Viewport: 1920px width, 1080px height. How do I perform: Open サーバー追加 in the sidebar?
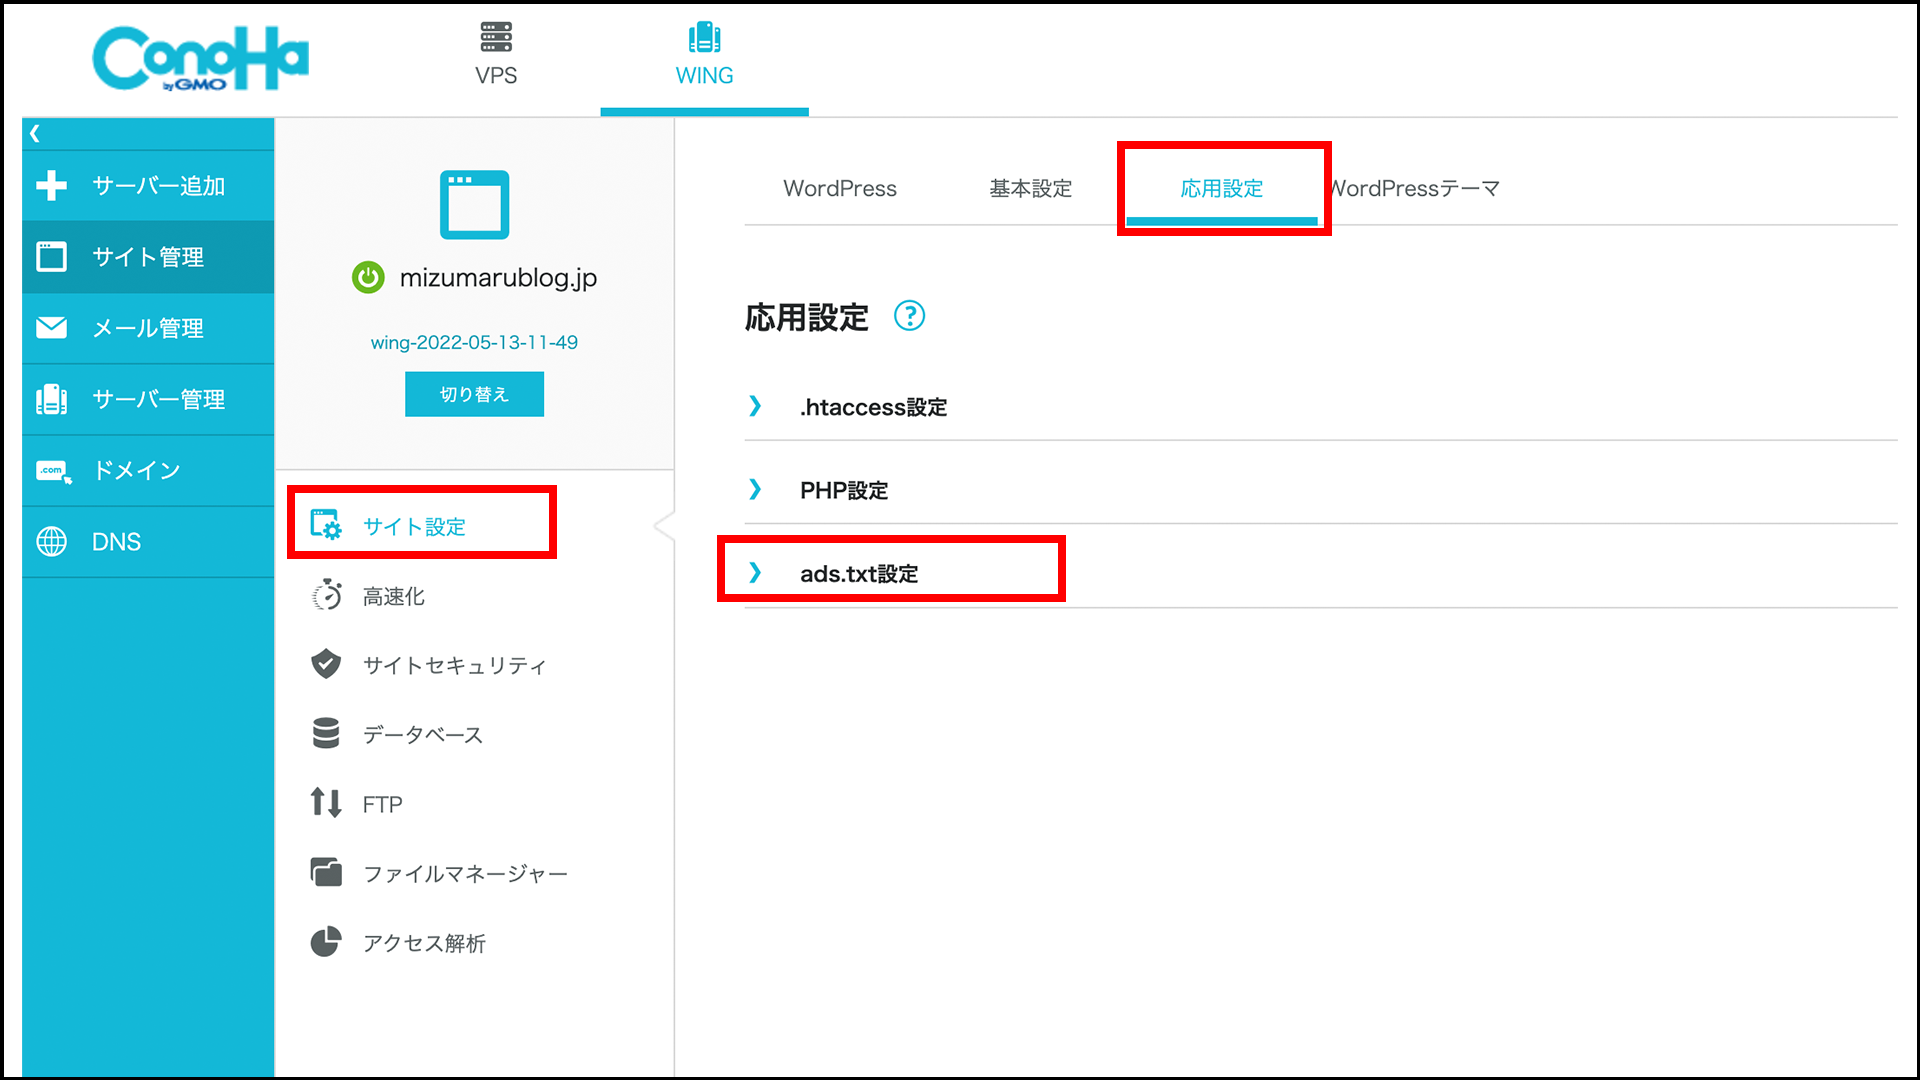coord(148,185)
